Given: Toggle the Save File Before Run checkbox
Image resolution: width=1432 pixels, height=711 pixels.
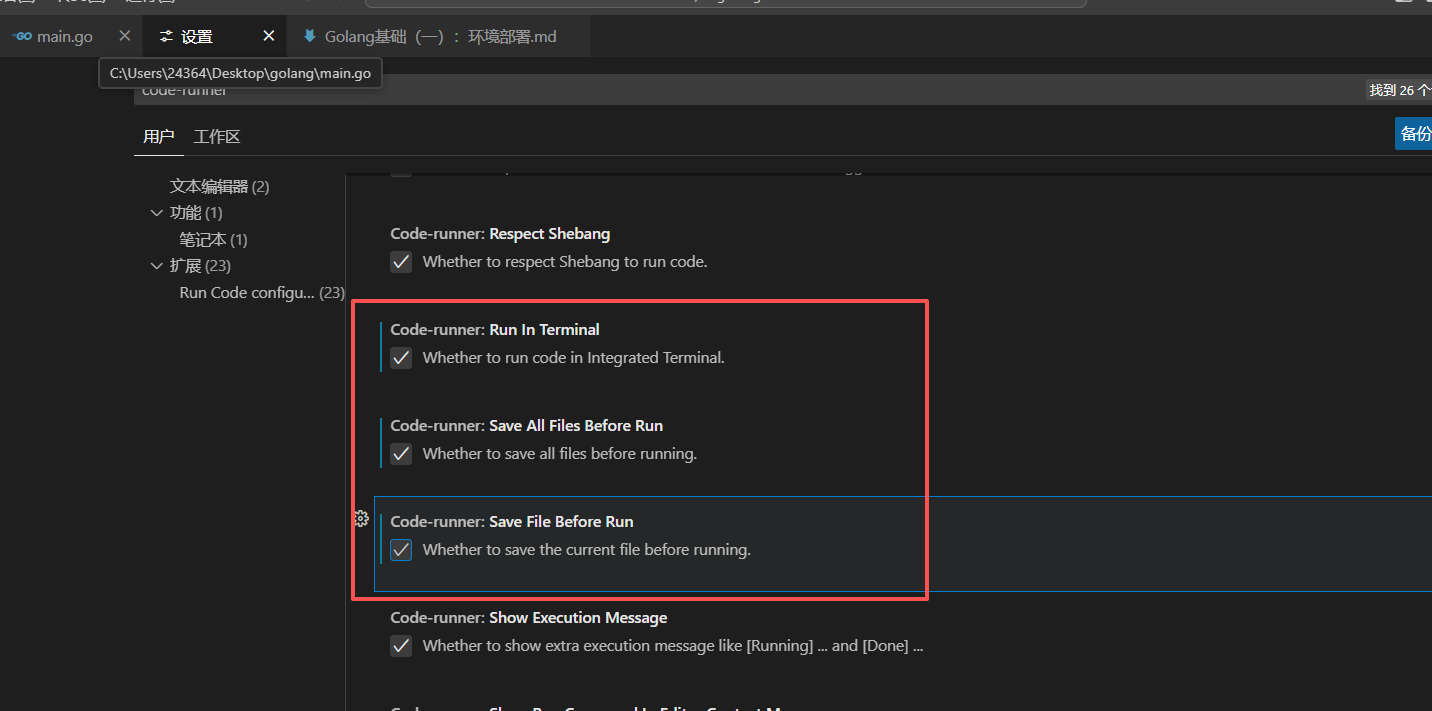Looking at the screenshot, I should (x=401, y=550).
